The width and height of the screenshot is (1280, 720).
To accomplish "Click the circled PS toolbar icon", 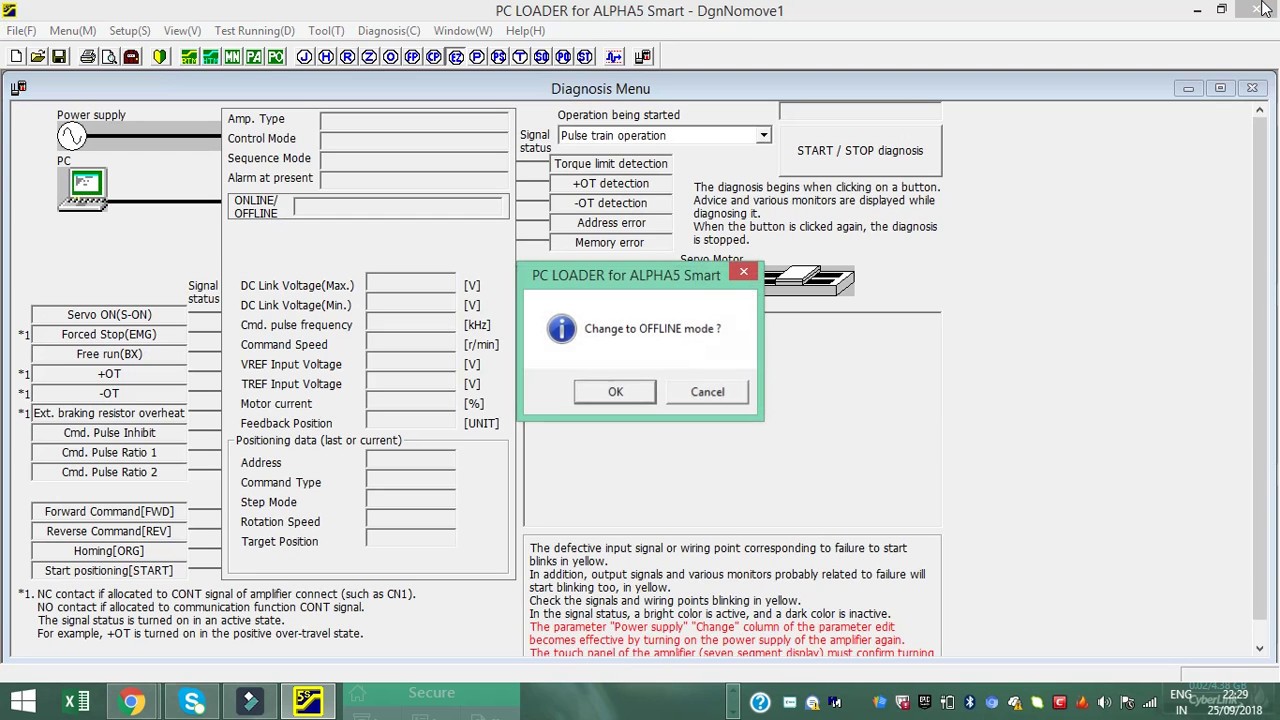I will pyautogui.click(x=499, y=57).
